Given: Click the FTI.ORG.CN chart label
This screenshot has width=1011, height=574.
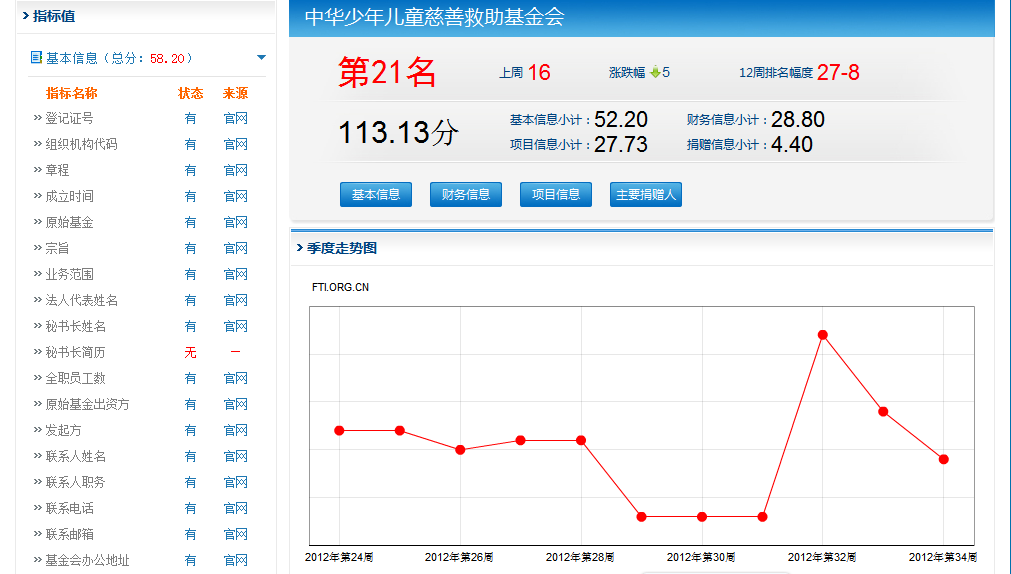Looking at the screenshot, I should click(340, 287).
